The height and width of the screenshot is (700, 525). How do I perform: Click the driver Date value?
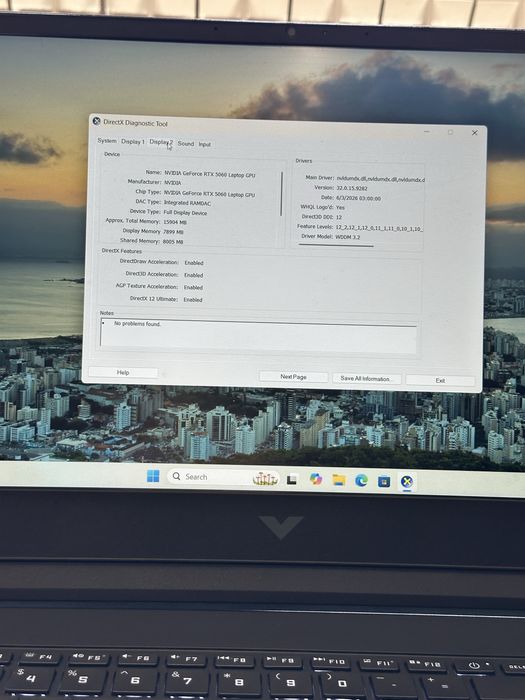point(358,198)
